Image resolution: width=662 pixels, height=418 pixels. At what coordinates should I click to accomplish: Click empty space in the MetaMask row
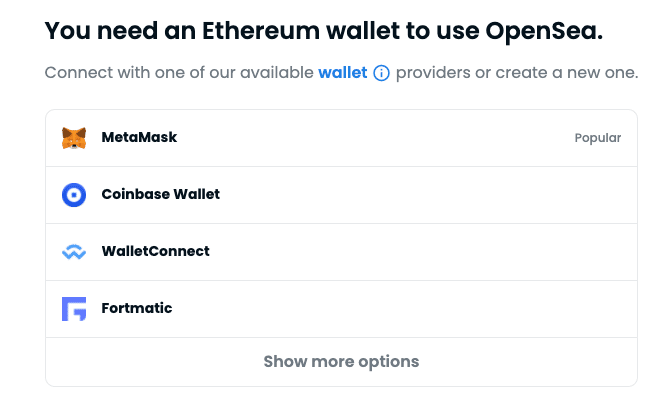pos(380,138)
